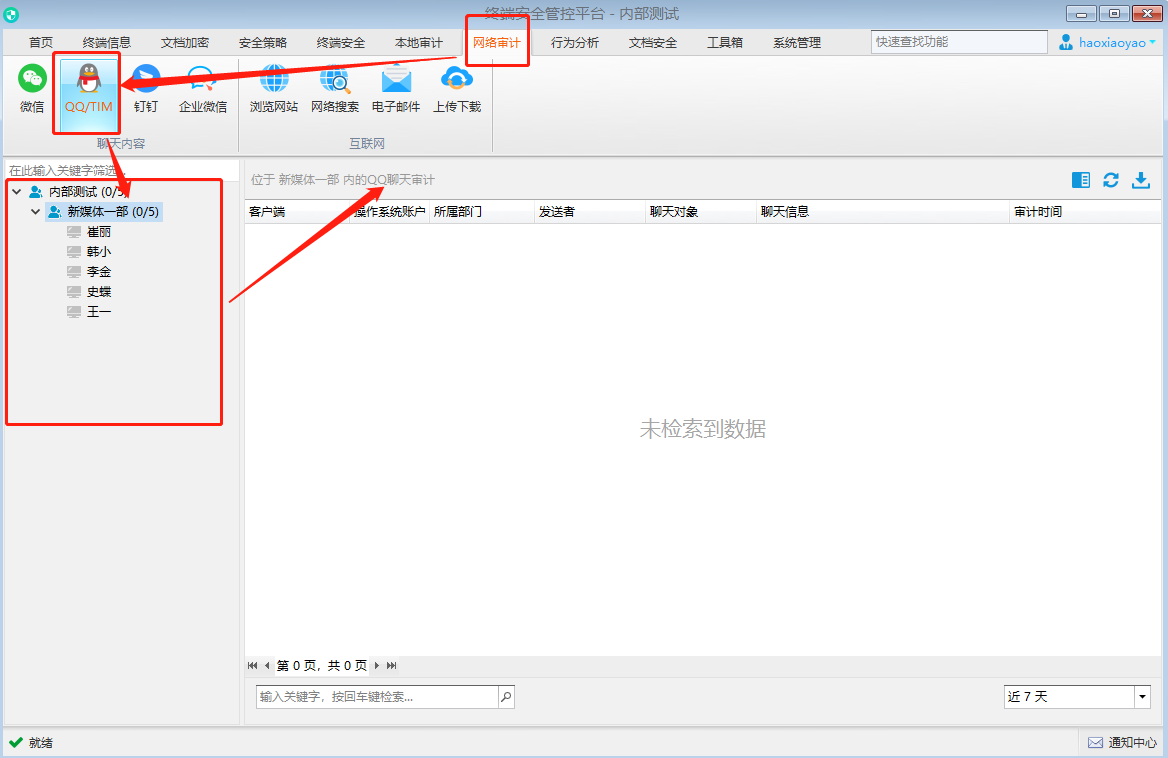Image resolution: width=1168 pixels, height=758 pixels.
Task: Collapse the 新媒体一部 tree node
Action: tap(36, 212)
